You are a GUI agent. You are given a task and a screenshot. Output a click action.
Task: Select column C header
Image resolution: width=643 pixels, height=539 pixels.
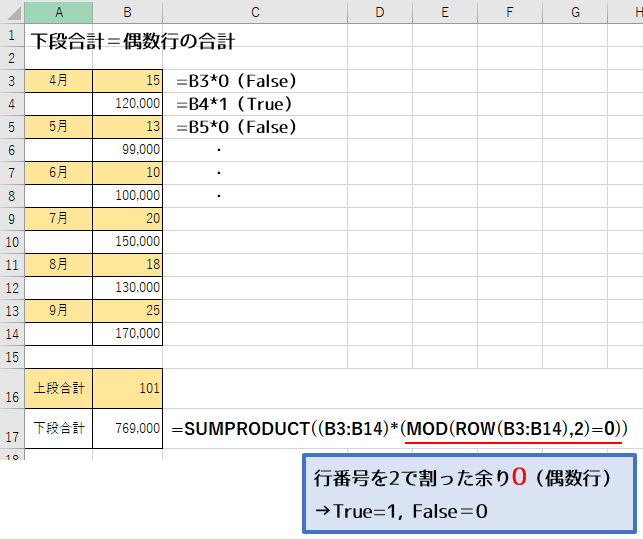[255, 12]
